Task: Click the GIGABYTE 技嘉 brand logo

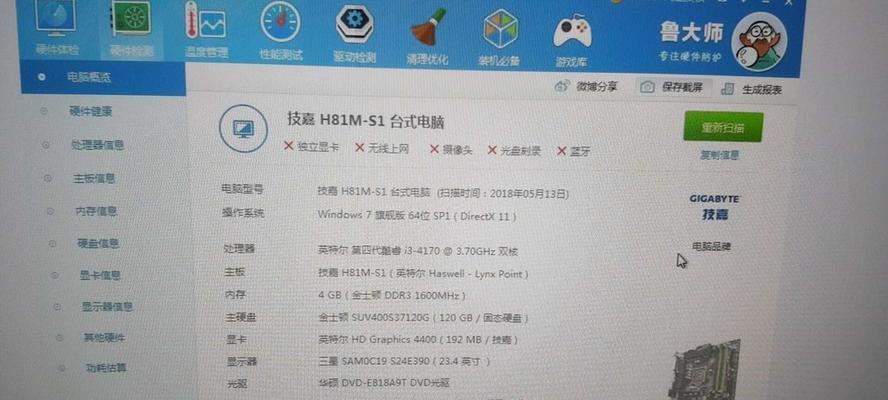Action: pyautogui.click(x=715, y=207)
